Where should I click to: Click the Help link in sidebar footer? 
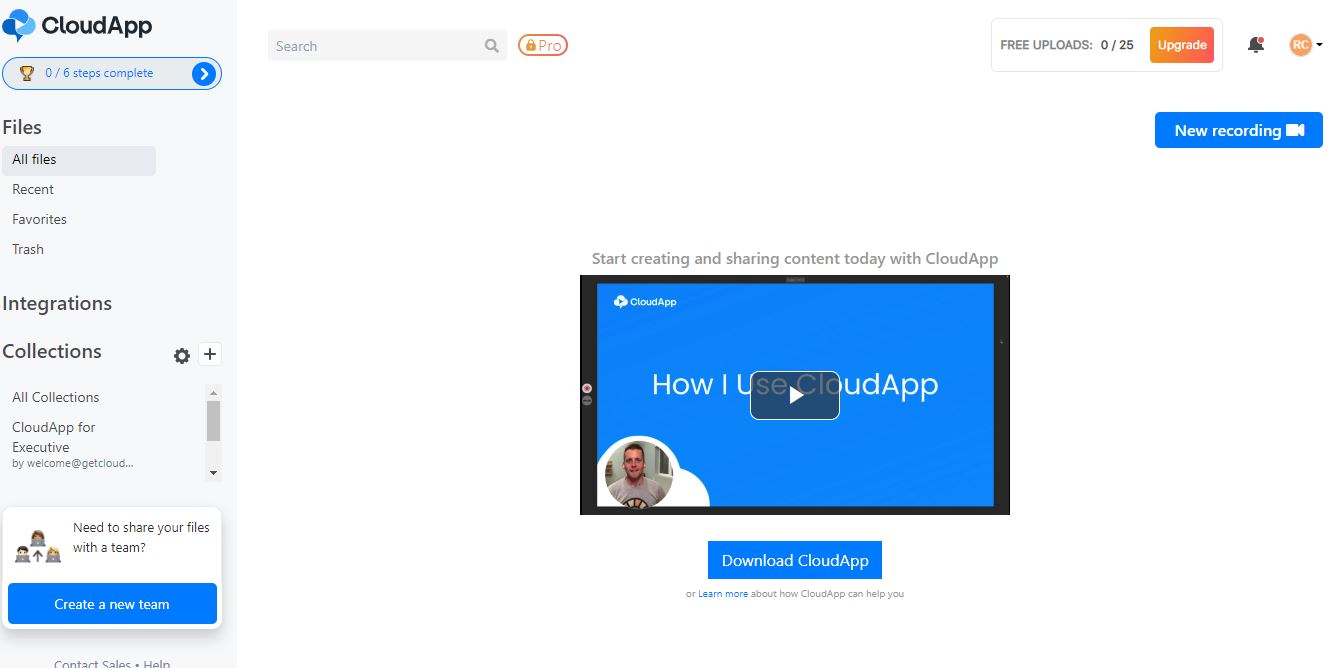coord(157,663)
